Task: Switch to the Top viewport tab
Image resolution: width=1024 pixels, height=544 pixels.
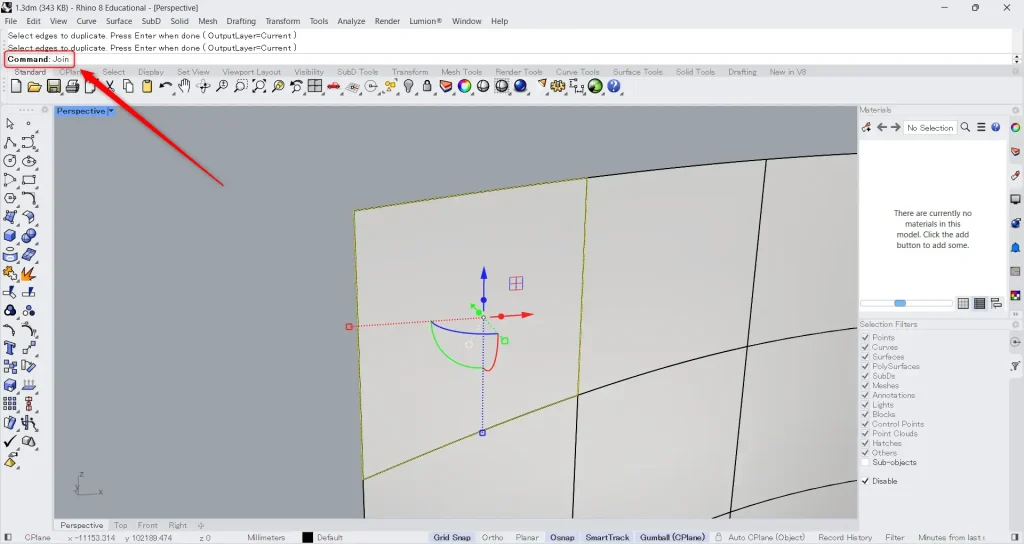Action: click(121, 525)
